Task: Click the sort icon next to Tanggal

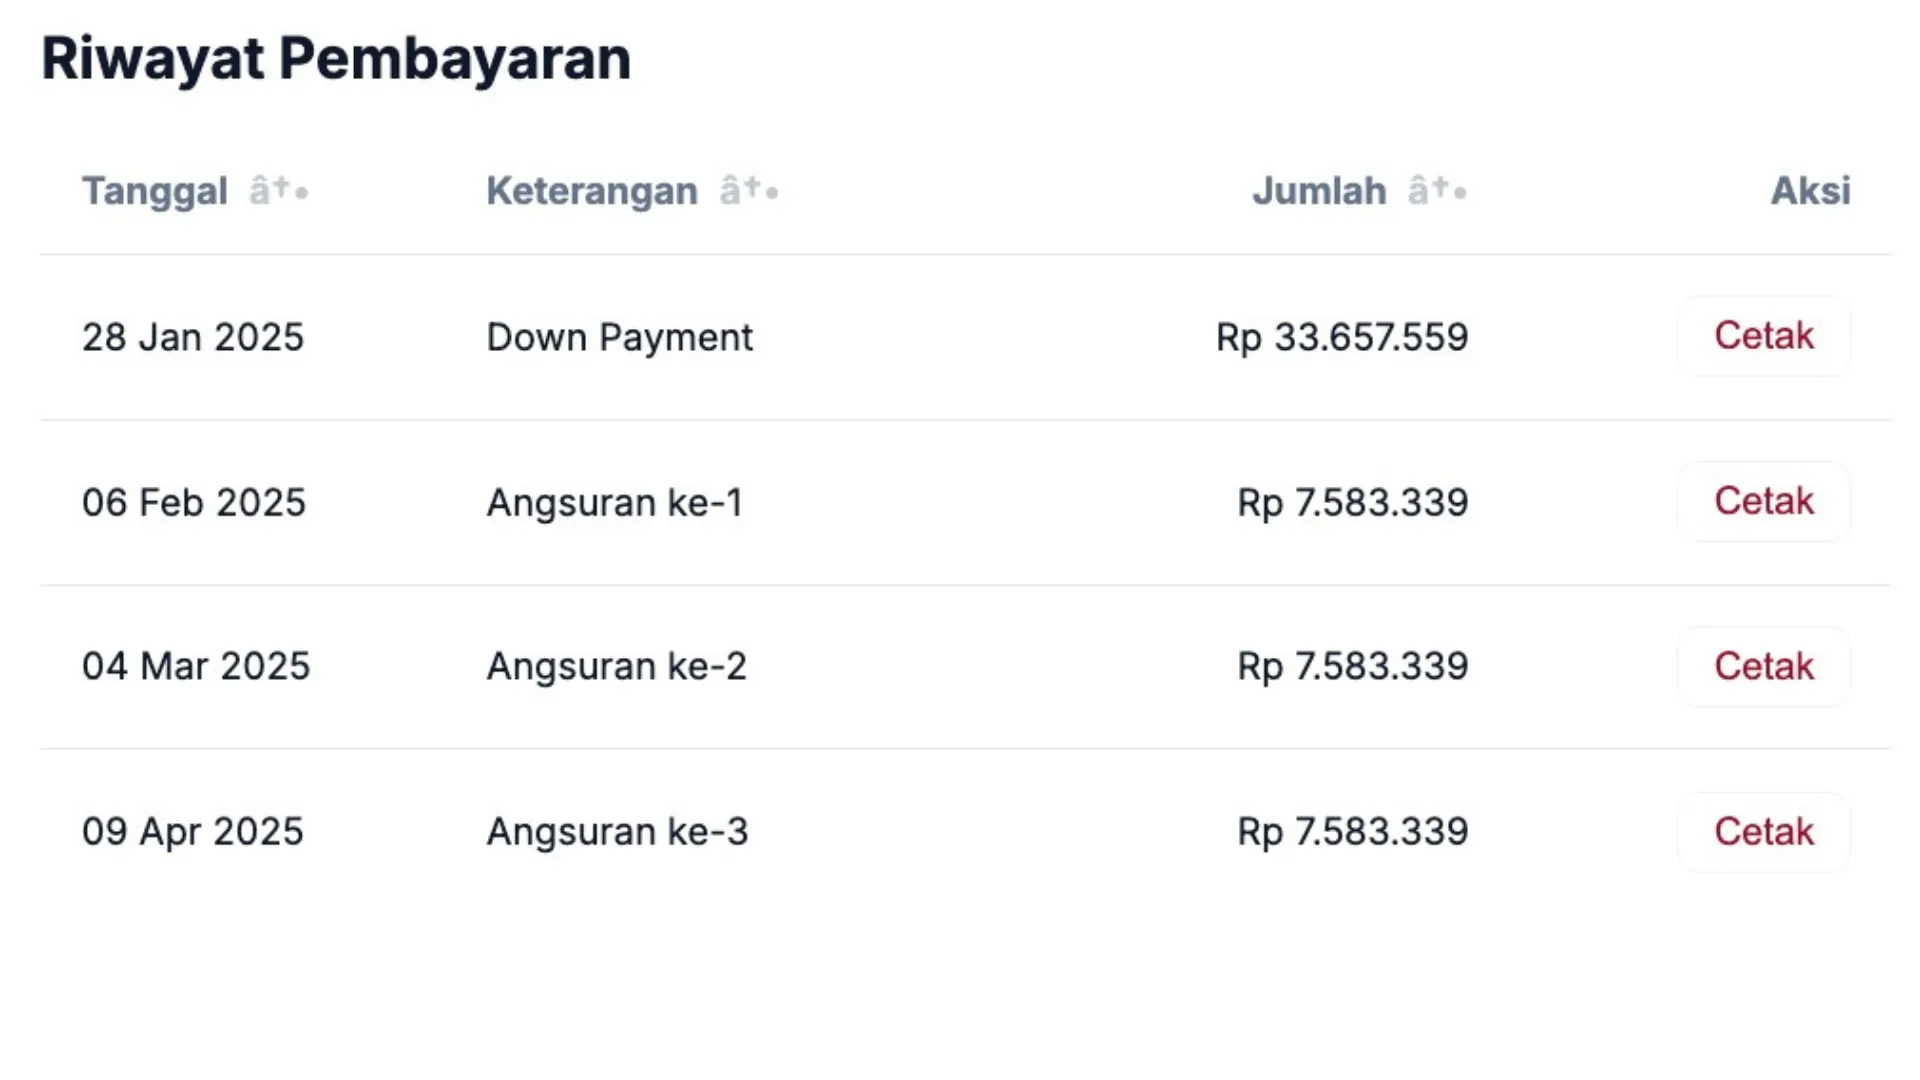Action: click(277, 190)
